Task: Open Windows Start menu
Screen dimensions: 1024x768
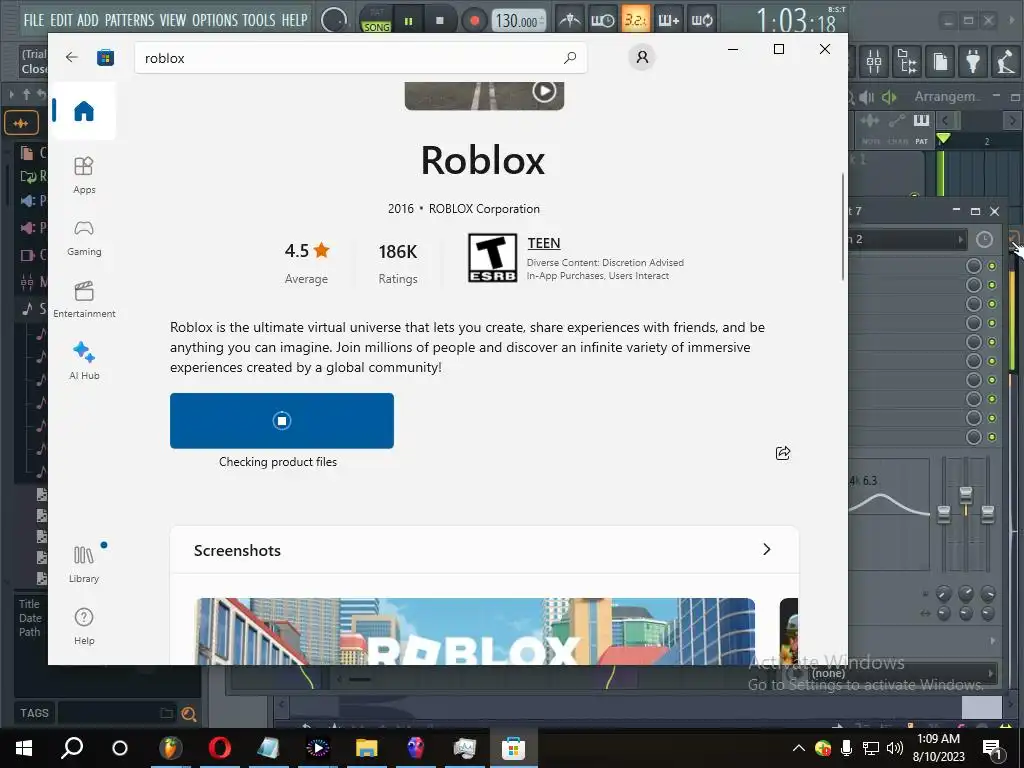Action: pyautogui.click(x=24, y=748)
